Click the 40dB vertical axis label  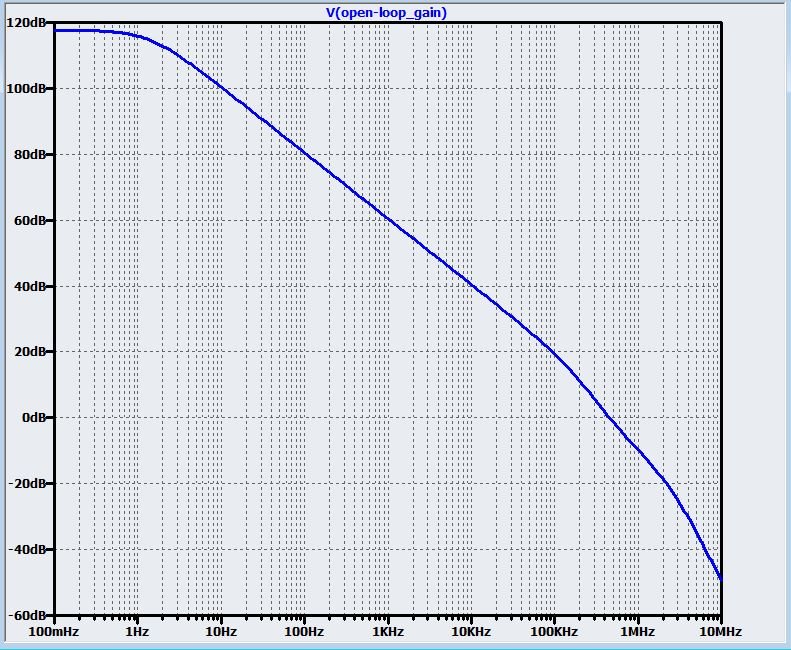pos(28,286)
